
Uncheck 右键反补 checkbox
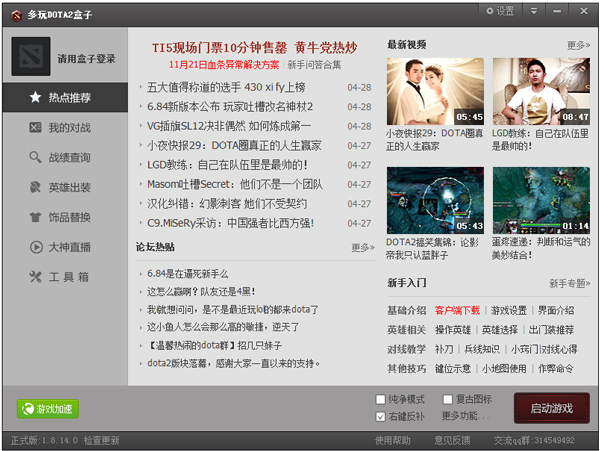(381, 416)
